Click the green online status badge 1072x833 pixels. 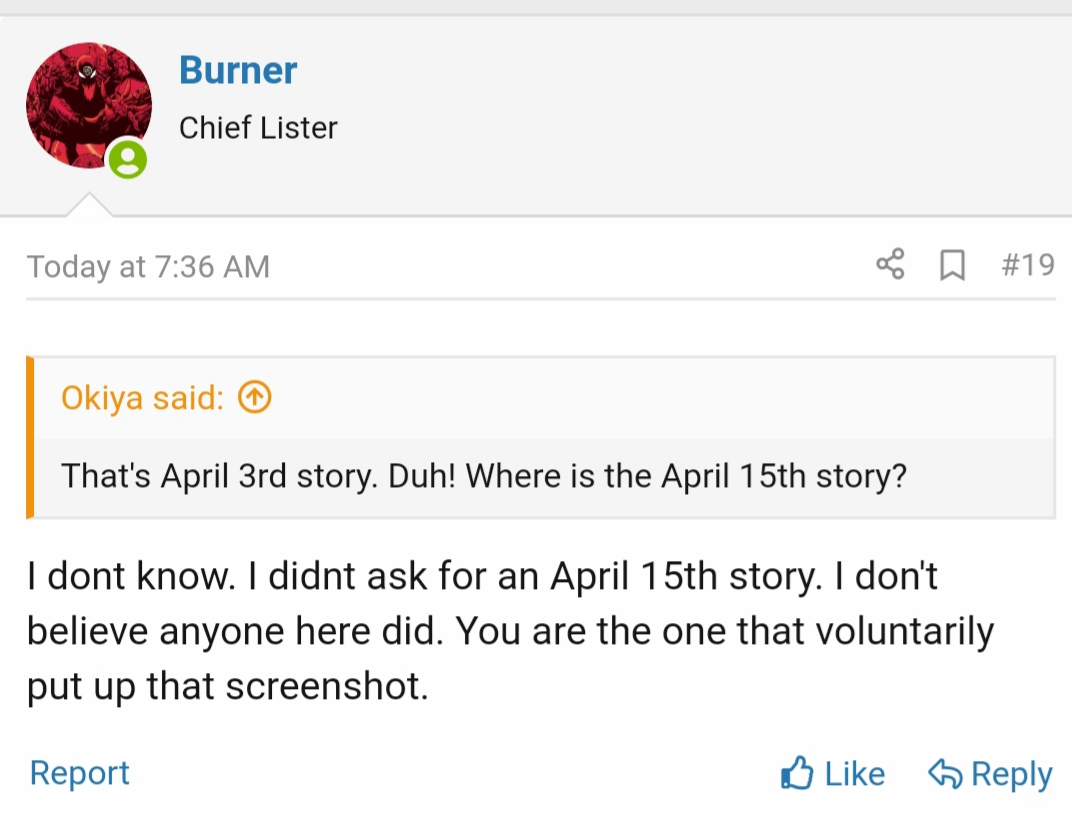(x=128, y=160)
